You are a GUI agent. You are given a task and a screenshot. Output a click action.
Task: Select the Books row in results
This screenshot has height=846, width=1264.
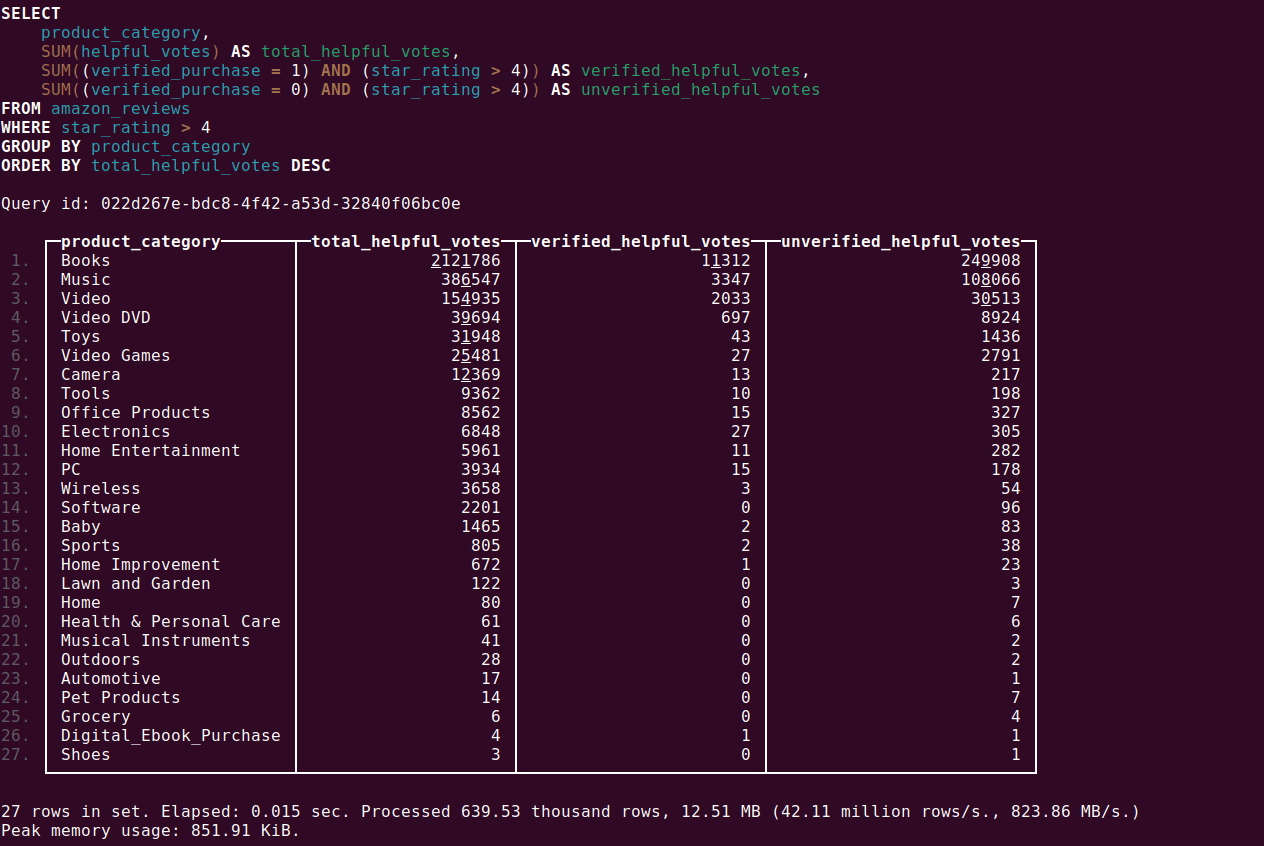(x=85, y=260)
